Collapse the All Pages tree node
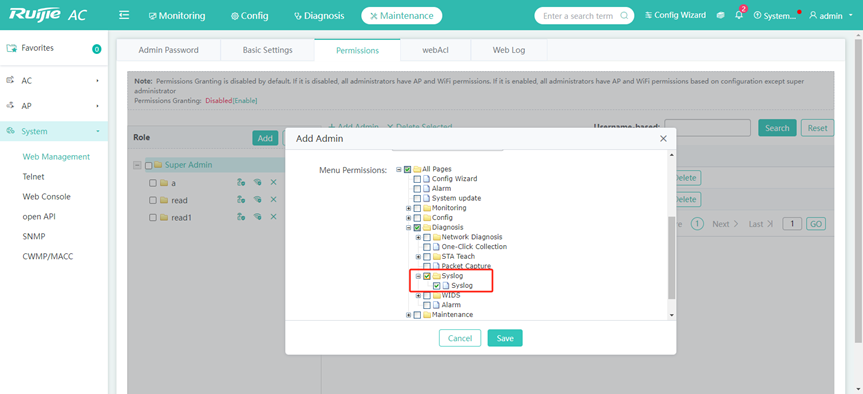 (398, 169)
